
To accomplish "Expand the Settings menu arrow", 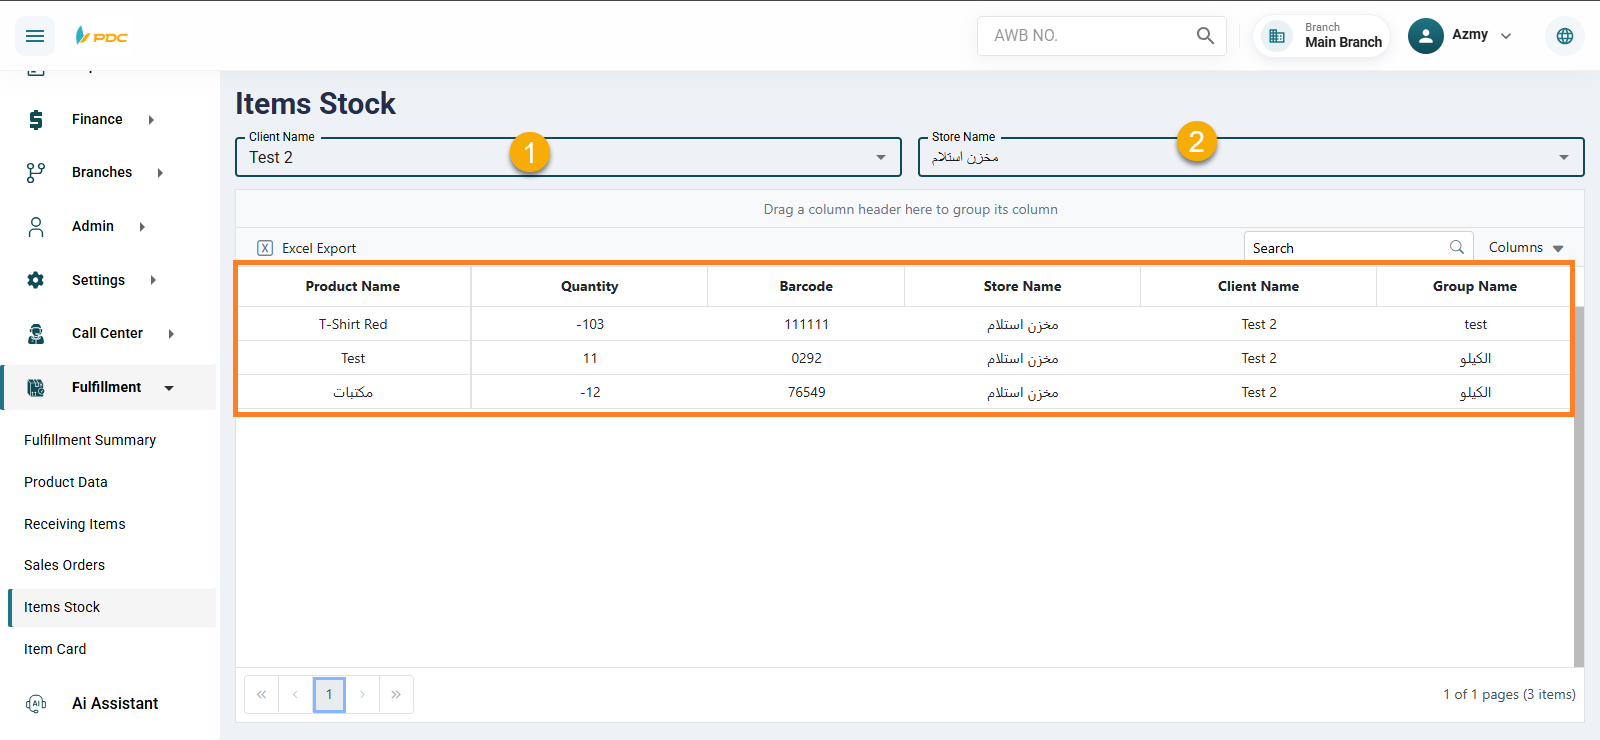I will coord(153,280).
